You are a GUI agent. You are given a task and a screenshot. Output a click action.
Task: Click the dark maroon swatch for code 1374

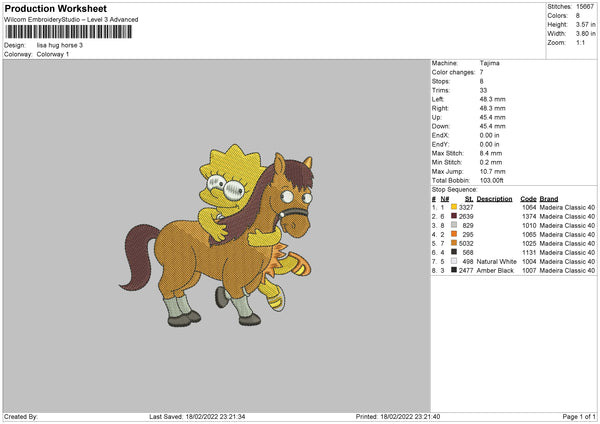[x=454, y=216]
